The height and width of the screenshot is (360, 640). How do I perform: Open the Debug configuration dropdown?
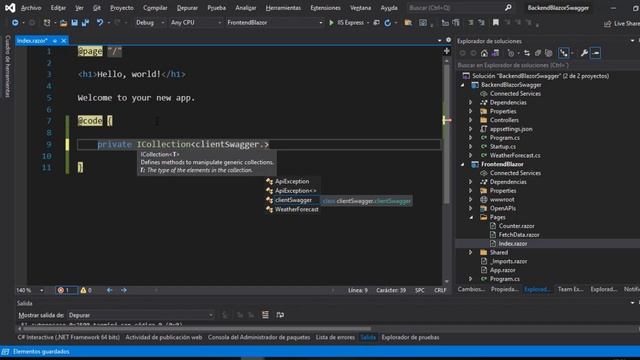(150, 23)
